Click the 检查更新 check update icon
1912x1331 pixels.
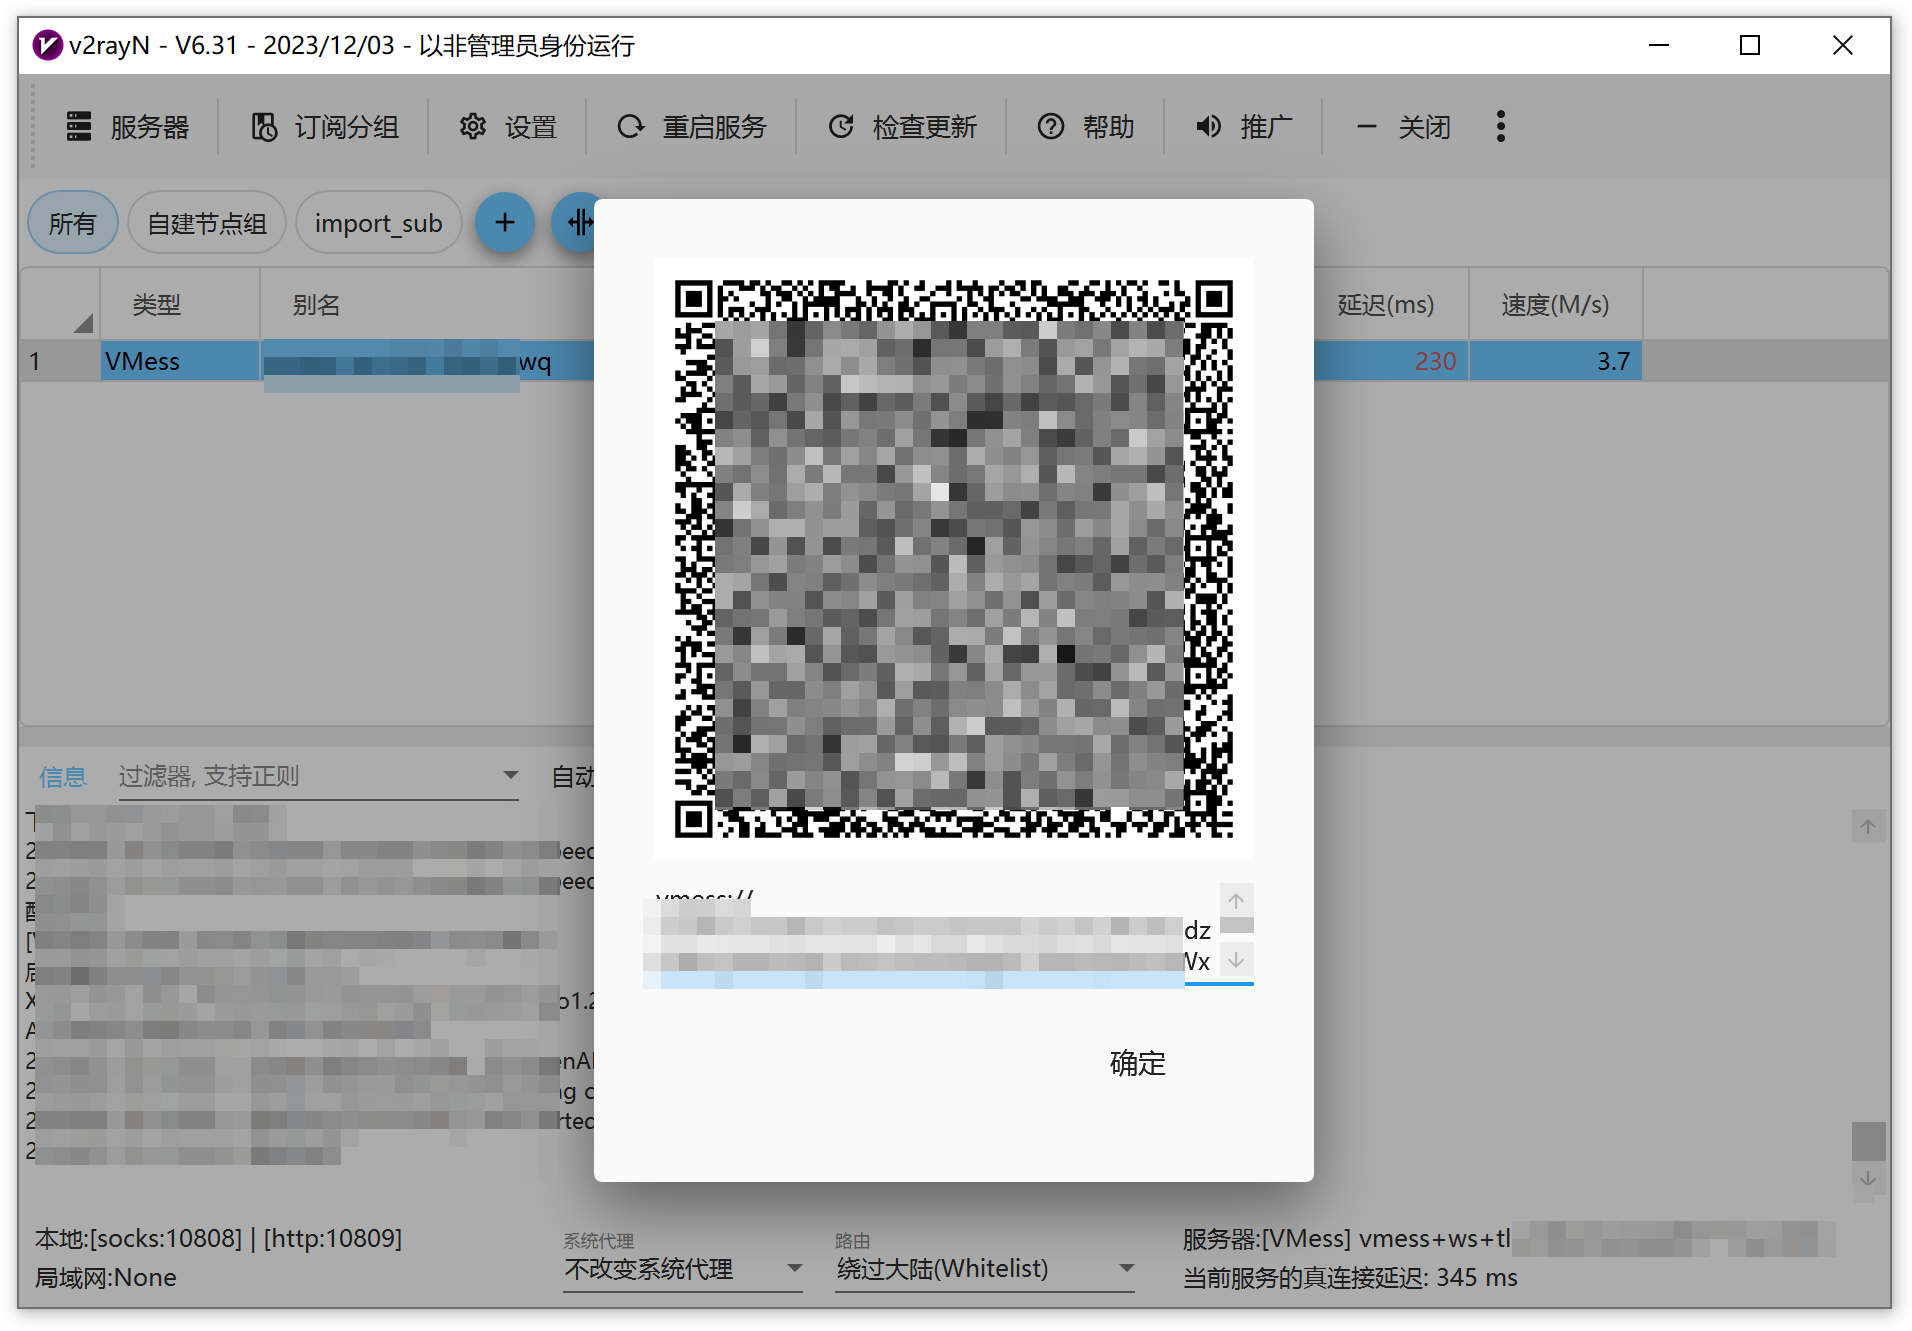(x=841, y=127)
